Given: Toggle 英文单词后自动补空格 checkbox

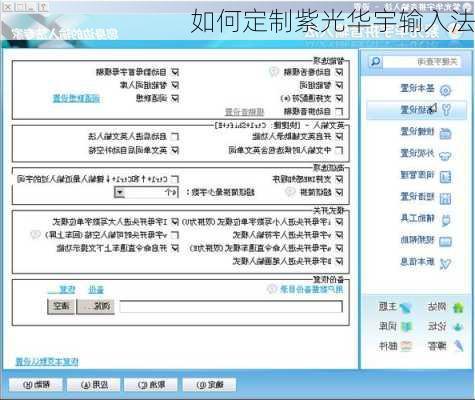Looking at the screenshot, I should click(175, 150).
